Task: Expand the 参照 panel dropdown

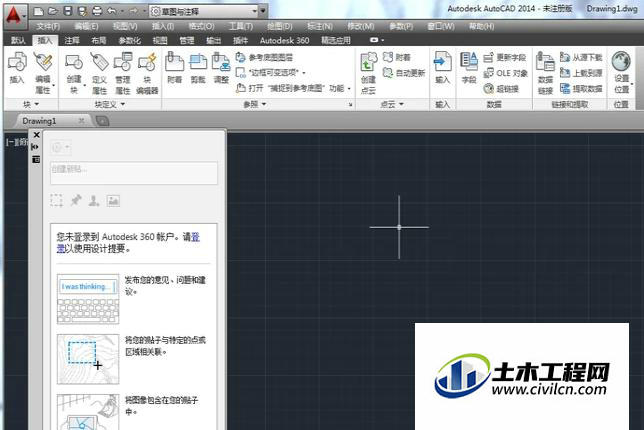Action: [255, 105]
